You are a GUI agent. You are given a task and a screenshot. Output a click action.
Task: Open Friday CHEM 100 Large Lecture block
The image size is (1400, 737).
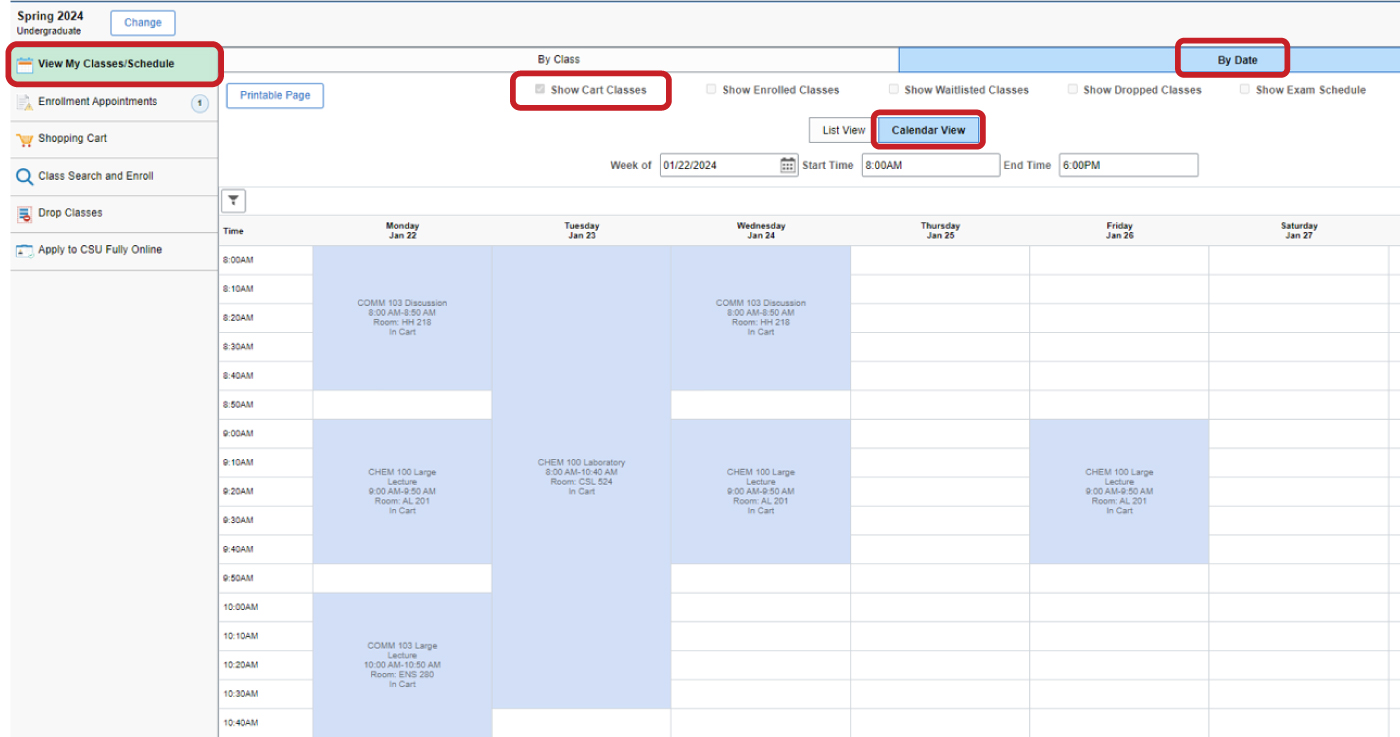tap(1119, 491)
